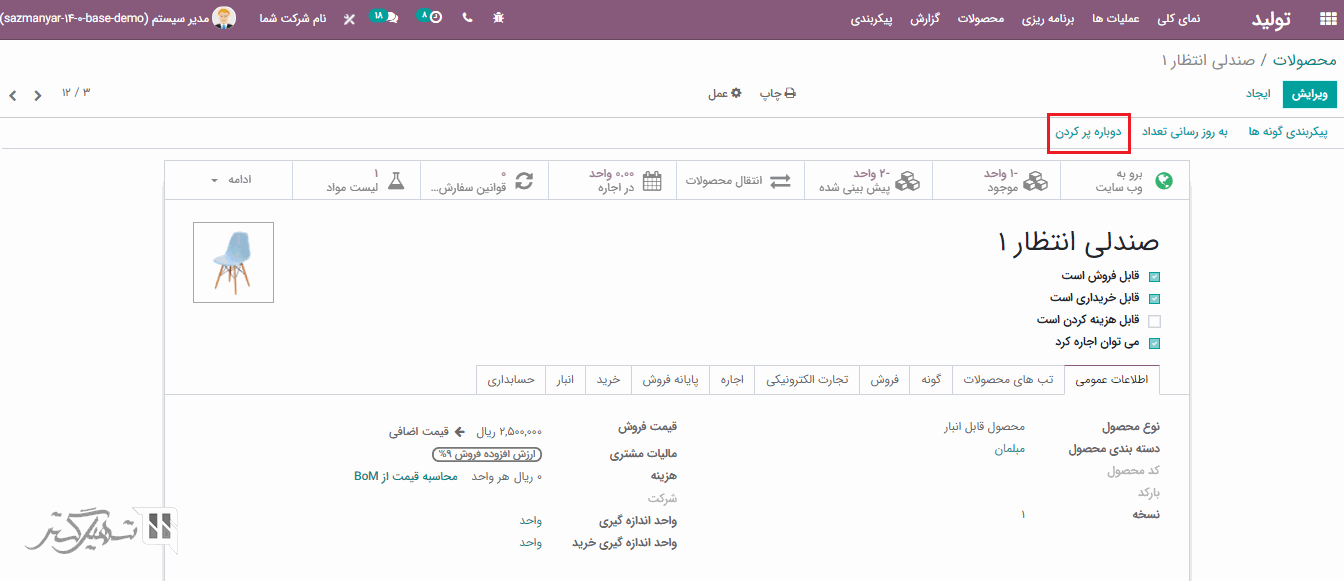Screen dimensions: 1344x581
Task: Open لیست مواد bill of materials flask button
Action: [x=356, y=181]
